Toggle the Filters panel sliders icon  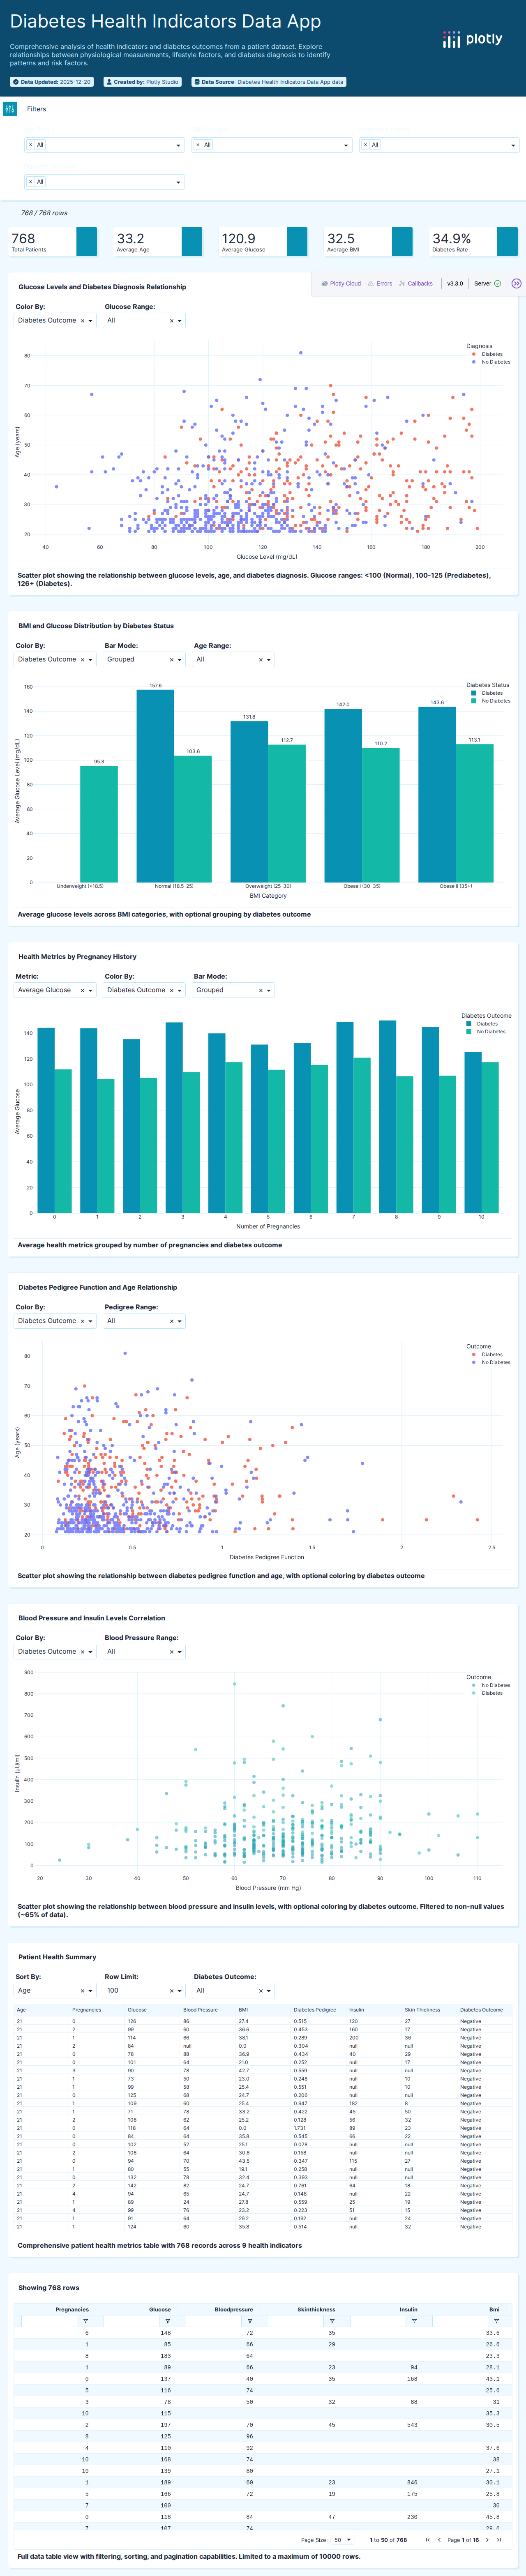(10, 109)
